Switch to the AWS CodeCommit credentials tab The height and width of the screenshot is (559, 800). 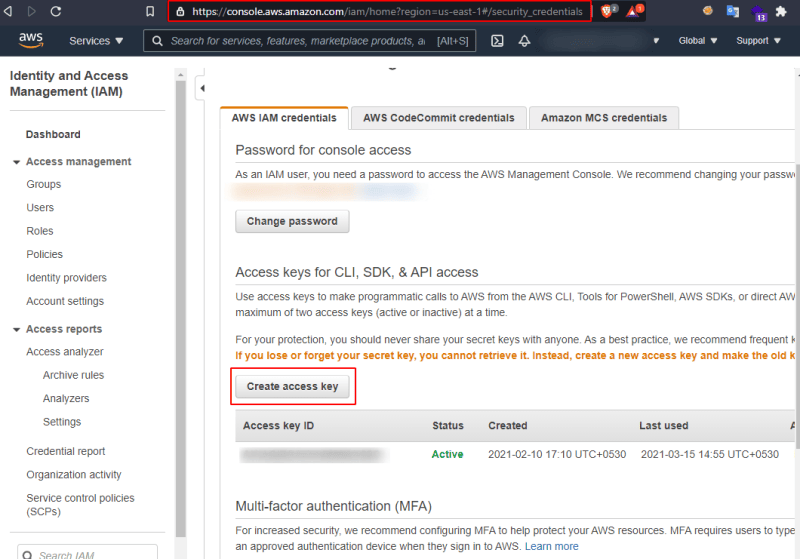pyautogui.click(x=439, y=118)
